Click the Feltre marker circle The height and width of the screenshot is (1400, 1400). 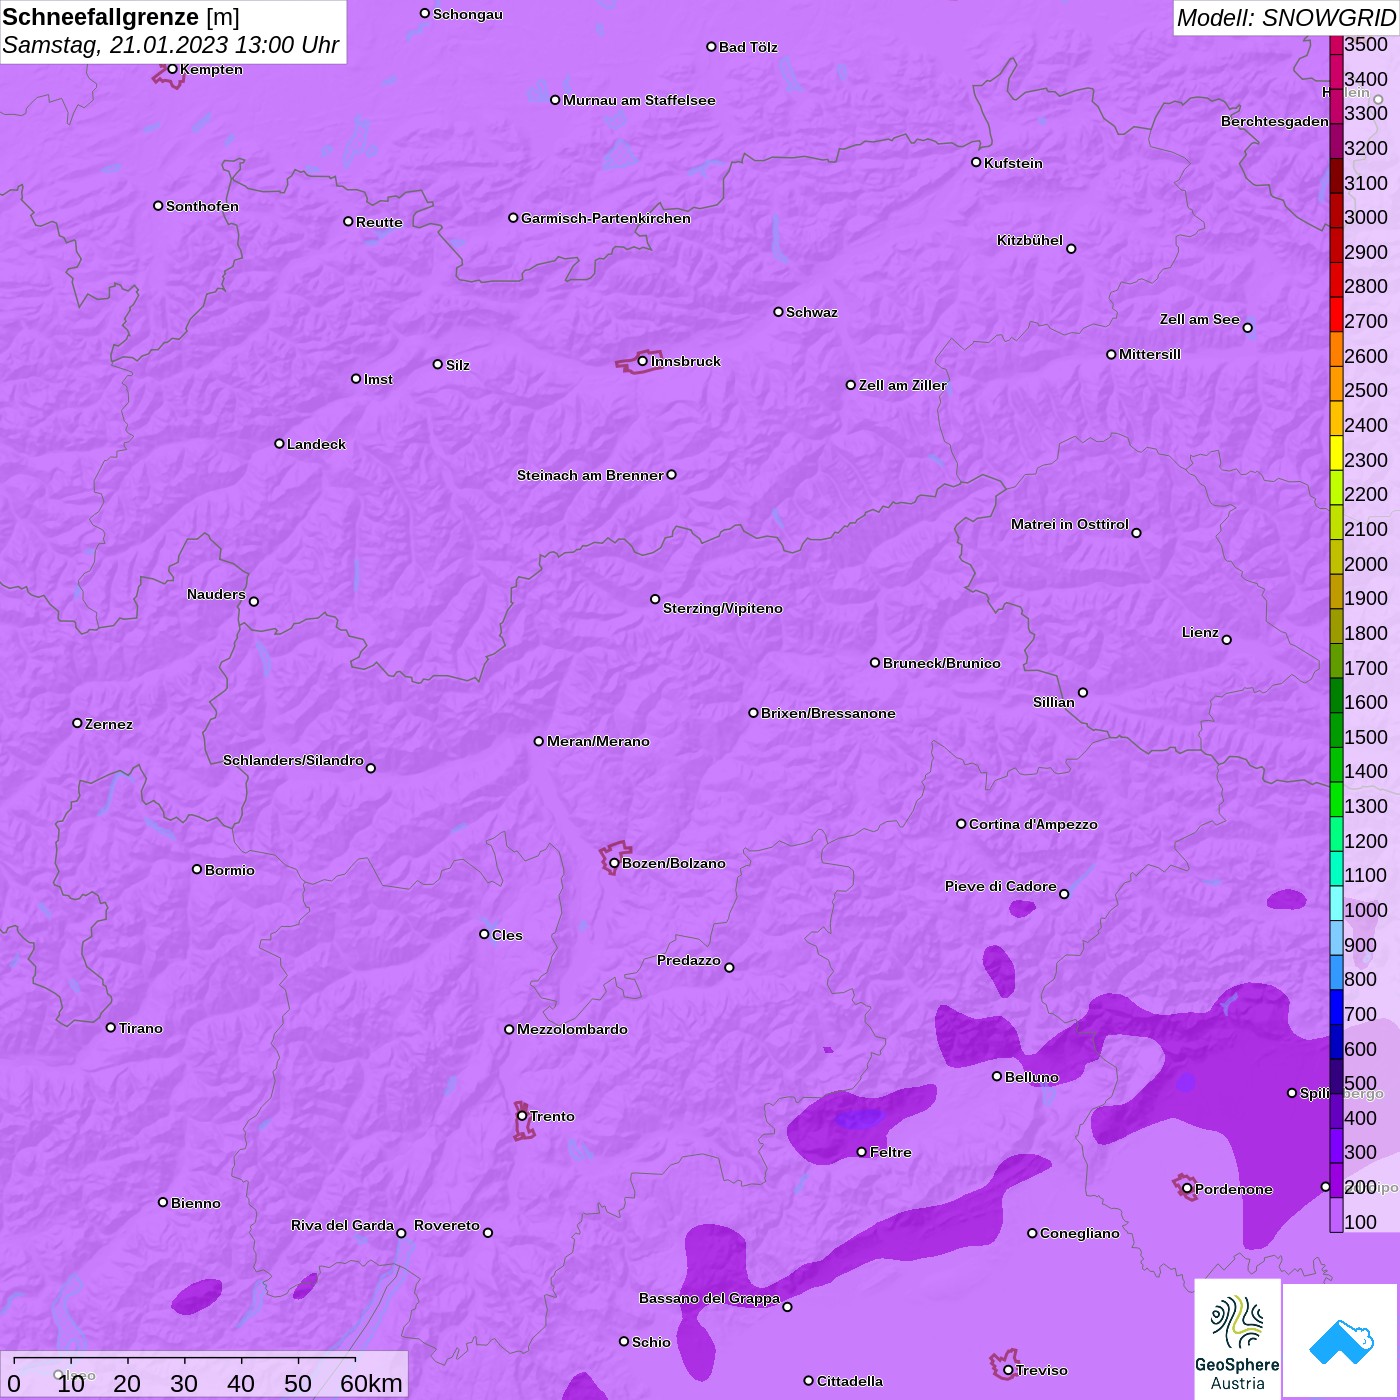(862, 1152)
